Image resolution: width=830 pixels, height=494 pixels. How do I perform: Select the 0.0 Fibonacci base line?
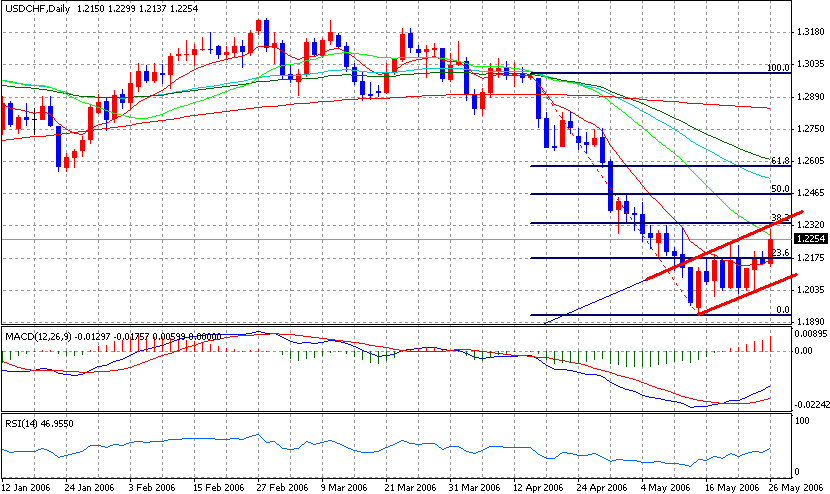(660, 315)
